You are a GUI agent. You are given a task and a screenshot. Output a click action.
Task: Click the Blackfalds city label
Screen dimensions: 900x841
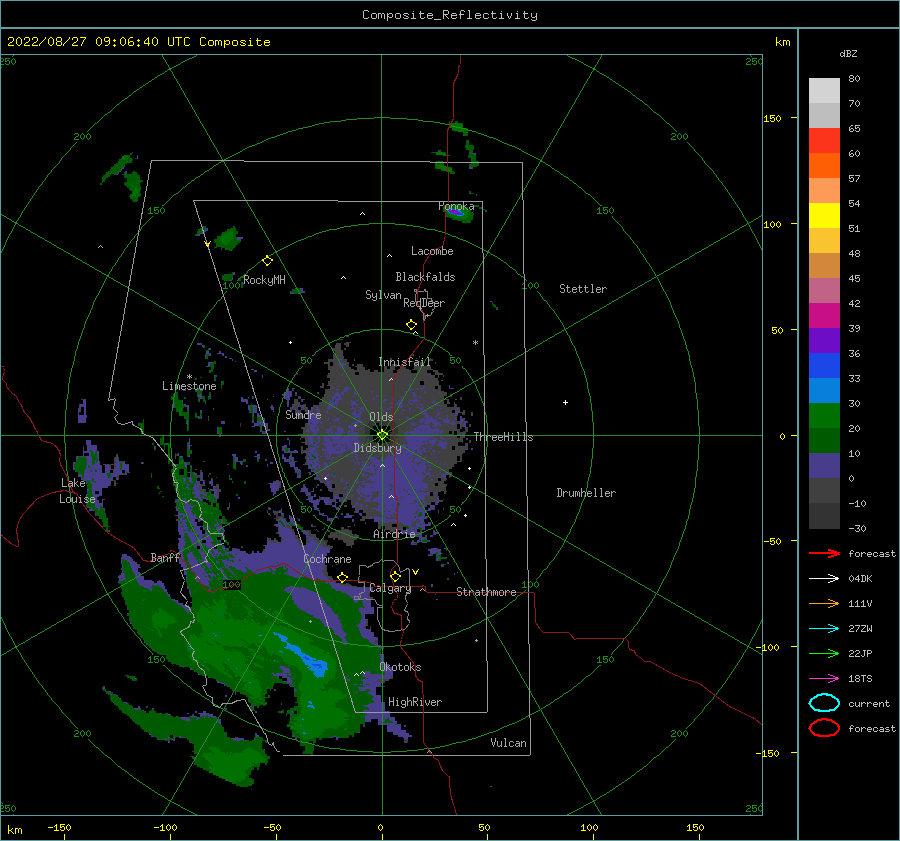(x=425, y=277)
